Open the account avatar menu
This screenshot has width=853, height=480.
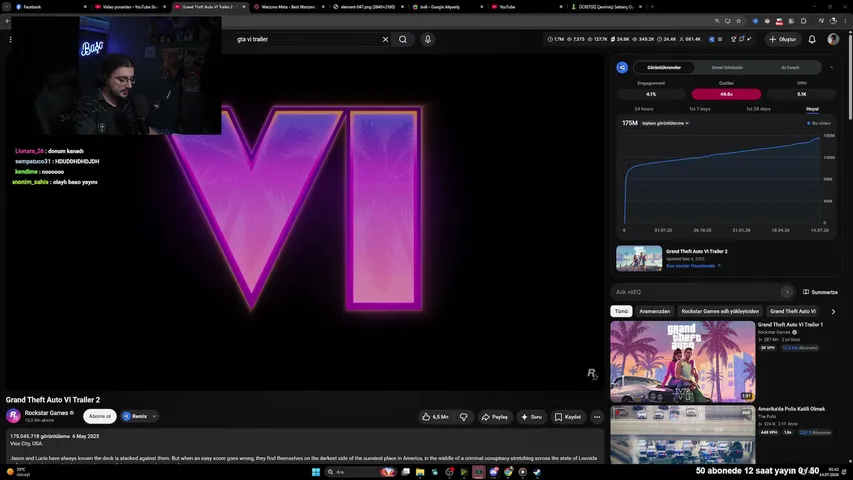click(x=833, y=39)
